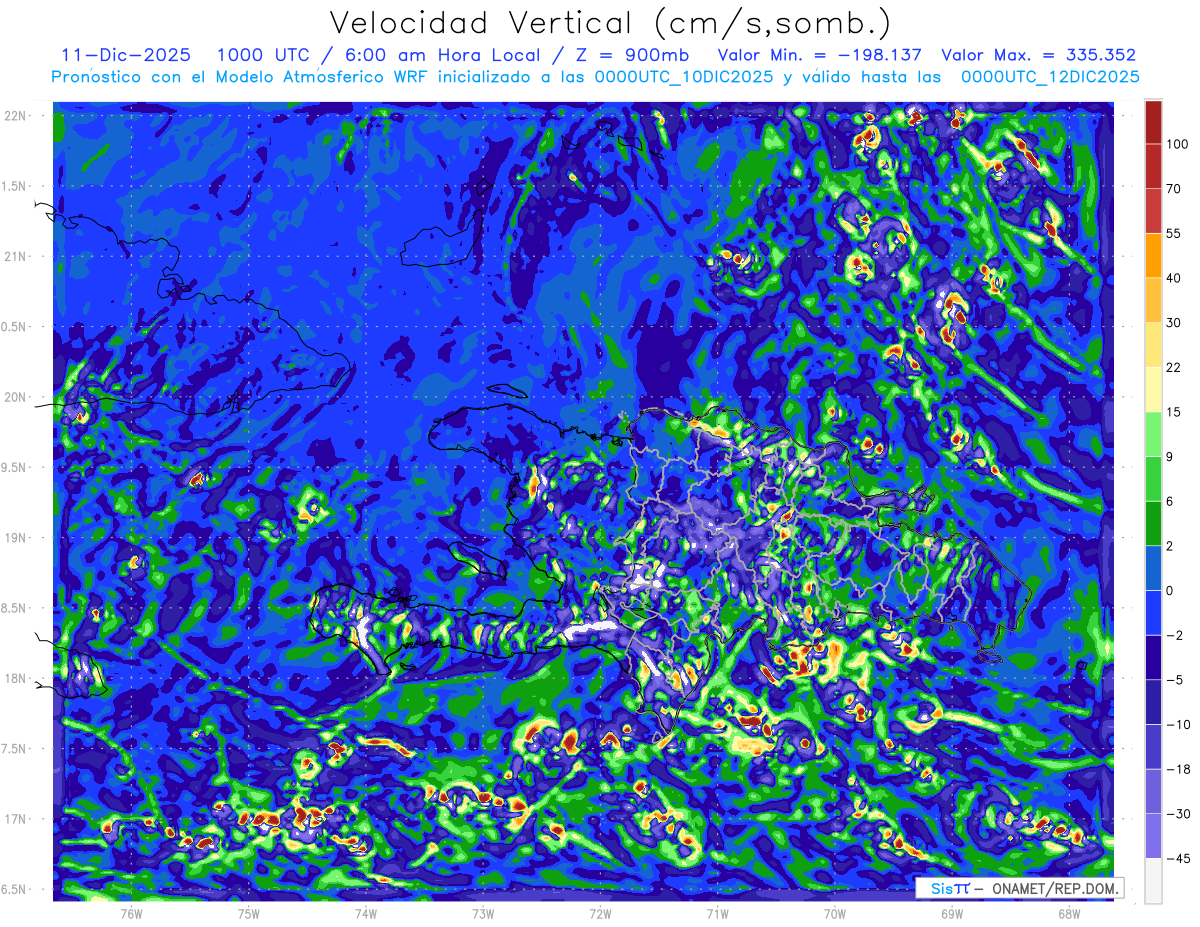Click the colorbar label "-18"
Image resolution: width=1200 pixels, height=927 pixels.
(1176, 769)
